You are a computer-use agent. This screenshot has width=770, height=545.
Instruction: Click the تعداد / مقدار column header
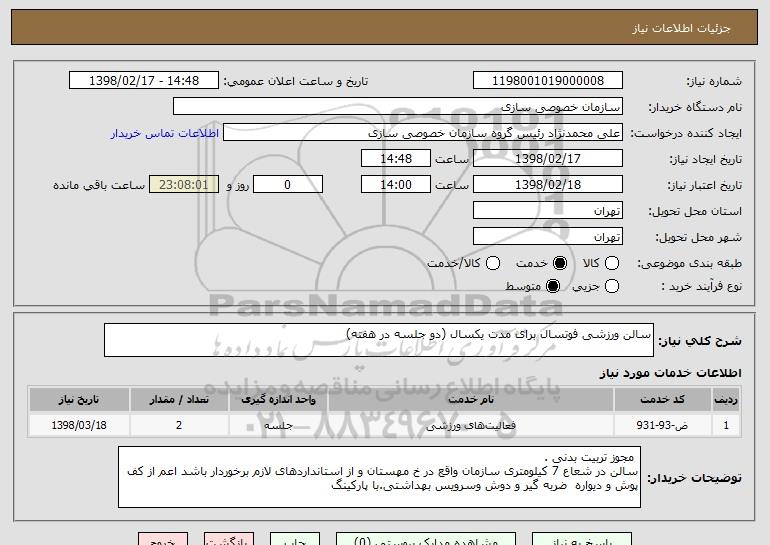click(x=179, y=400)
